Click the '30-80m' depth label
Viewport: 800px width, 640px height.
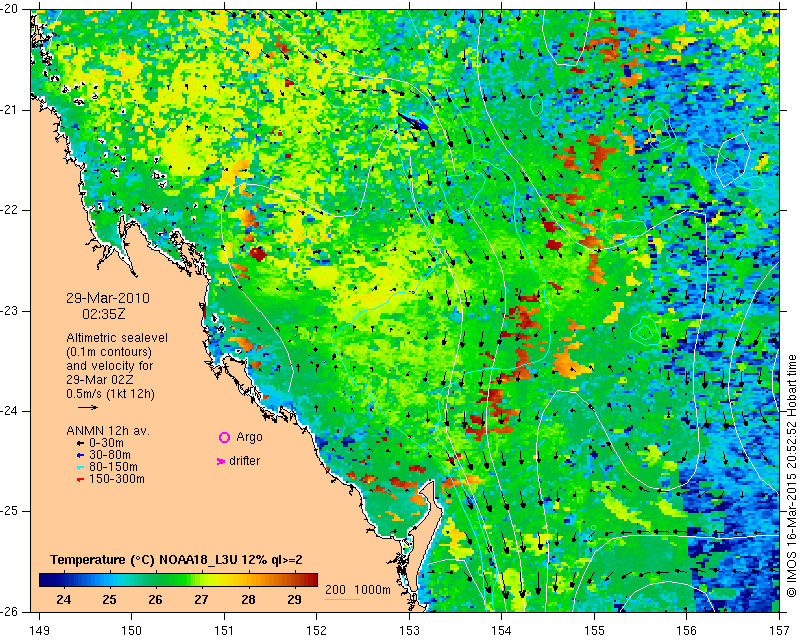[110, 455]
